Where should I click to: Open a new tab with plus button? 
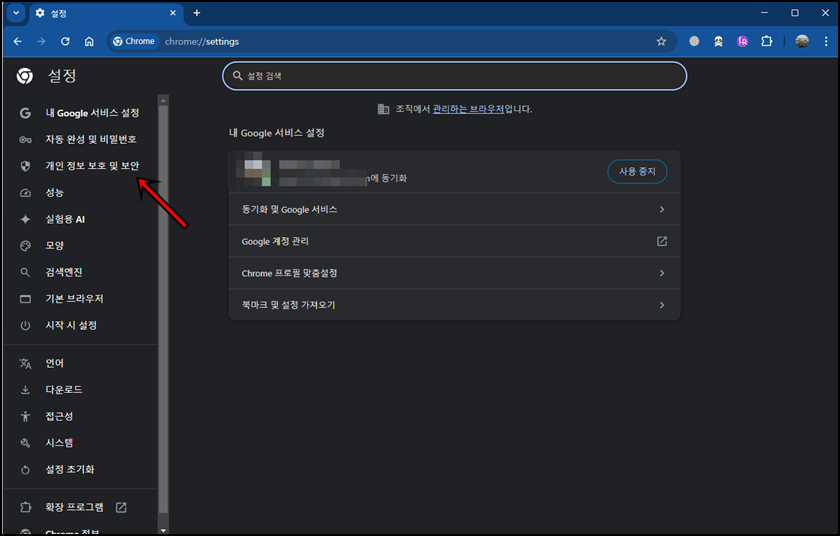197,13
